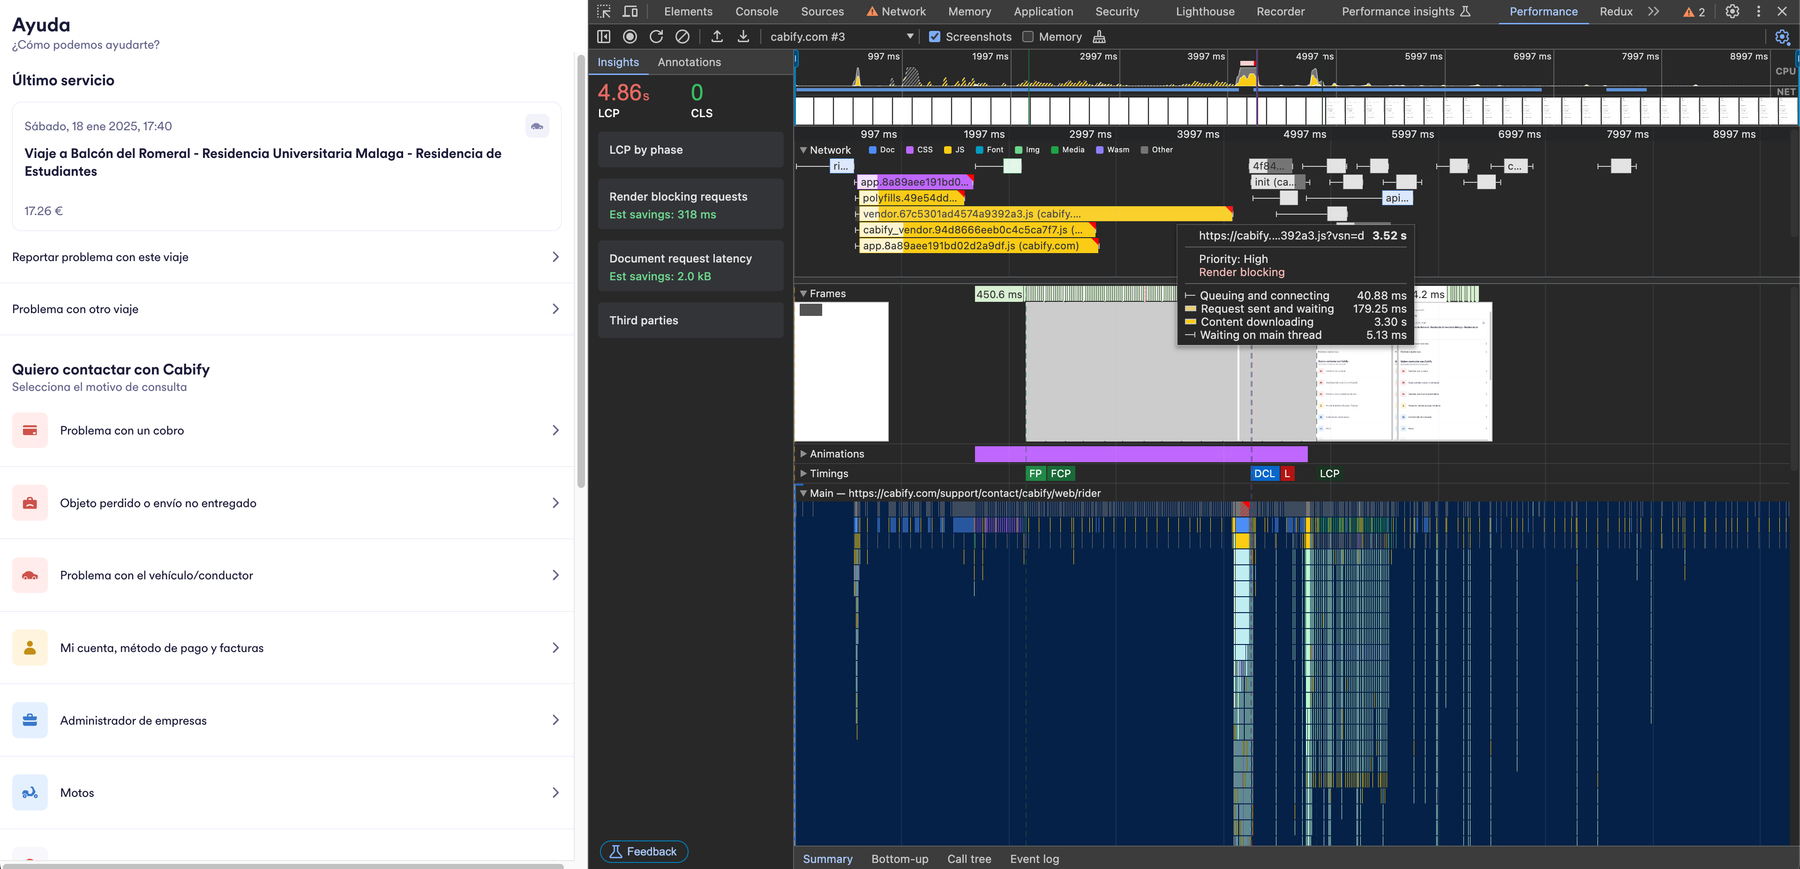This screenshot has width=1800, height=869.
Task: Click the car icon for vehículo/conductor problem
Action: click(x=30, y=575)
